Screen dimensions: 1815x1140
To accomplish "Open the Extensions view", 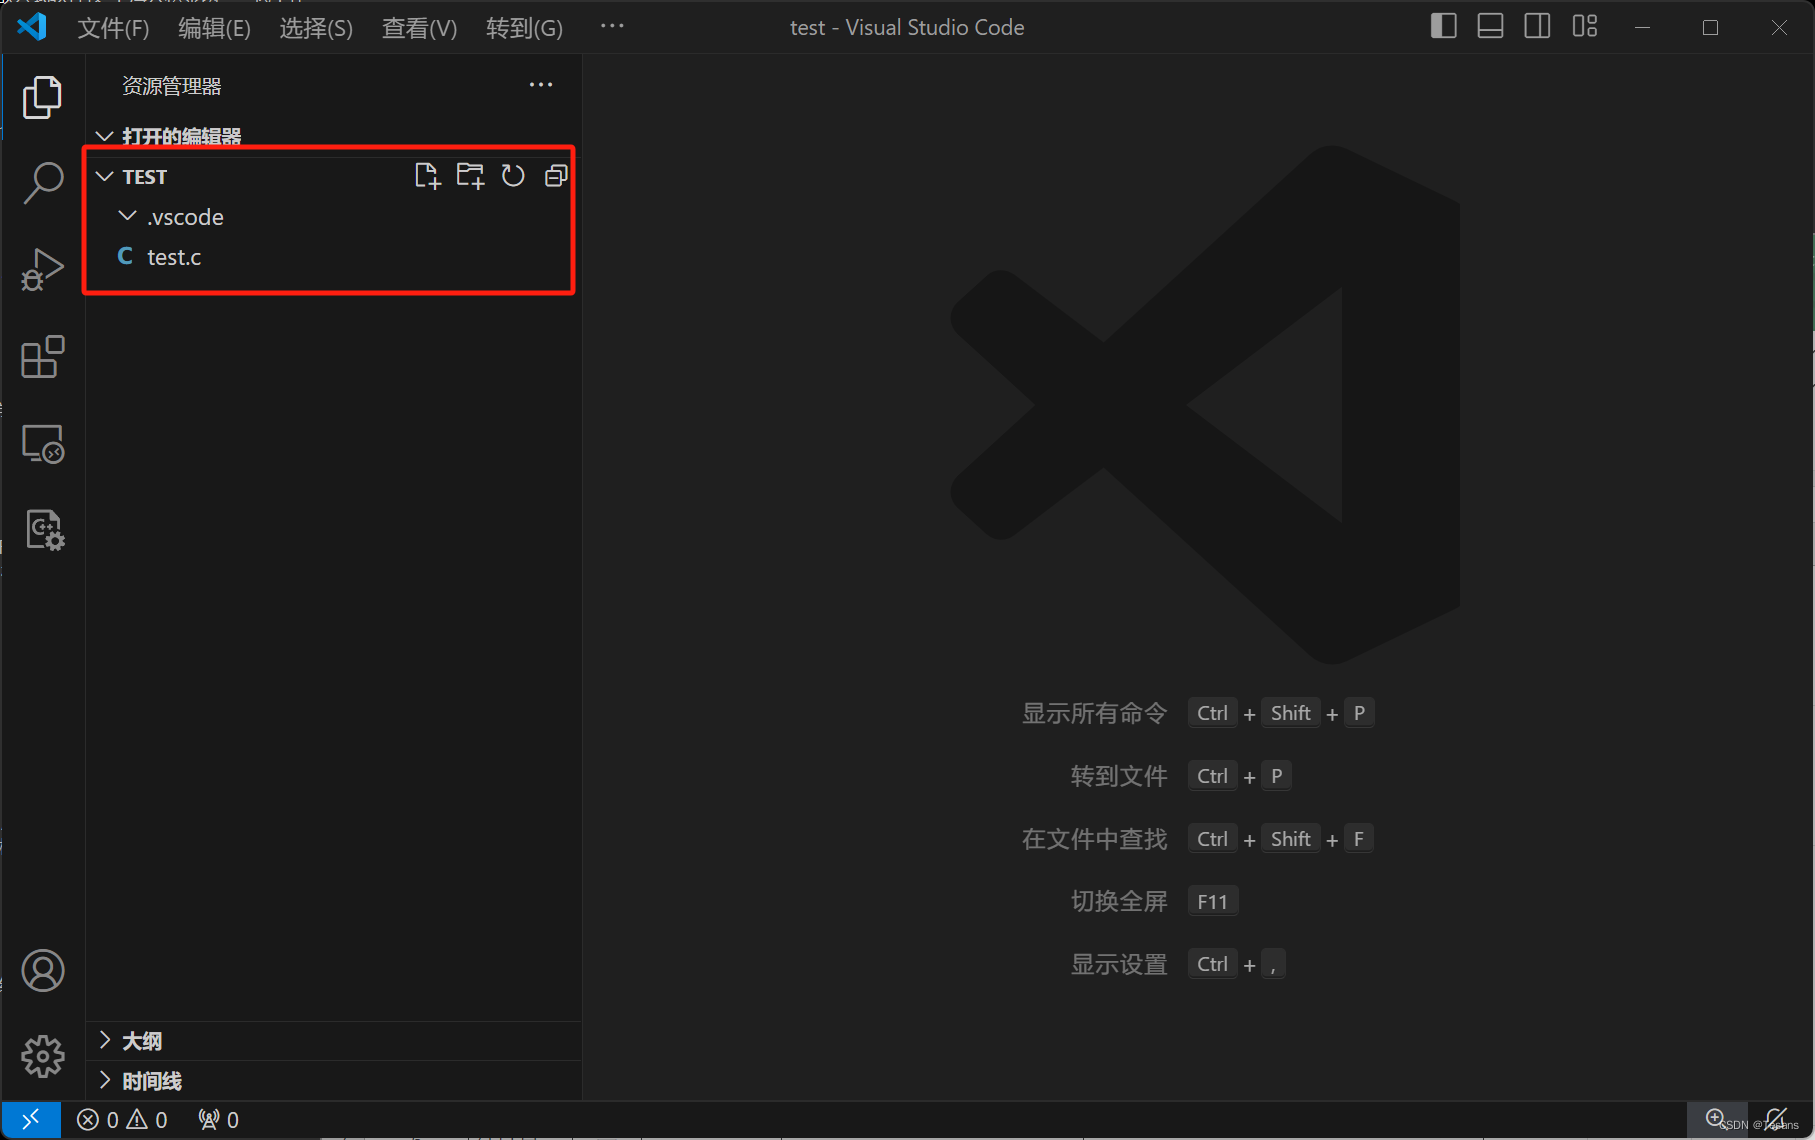I will [42, 357].
